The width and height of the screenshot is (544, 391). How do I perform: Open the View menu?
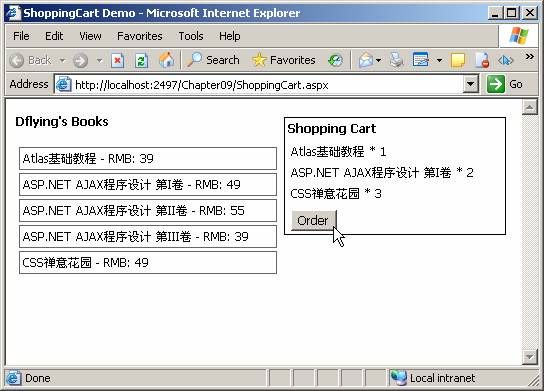pyautogui.click(x=90, y=36)
